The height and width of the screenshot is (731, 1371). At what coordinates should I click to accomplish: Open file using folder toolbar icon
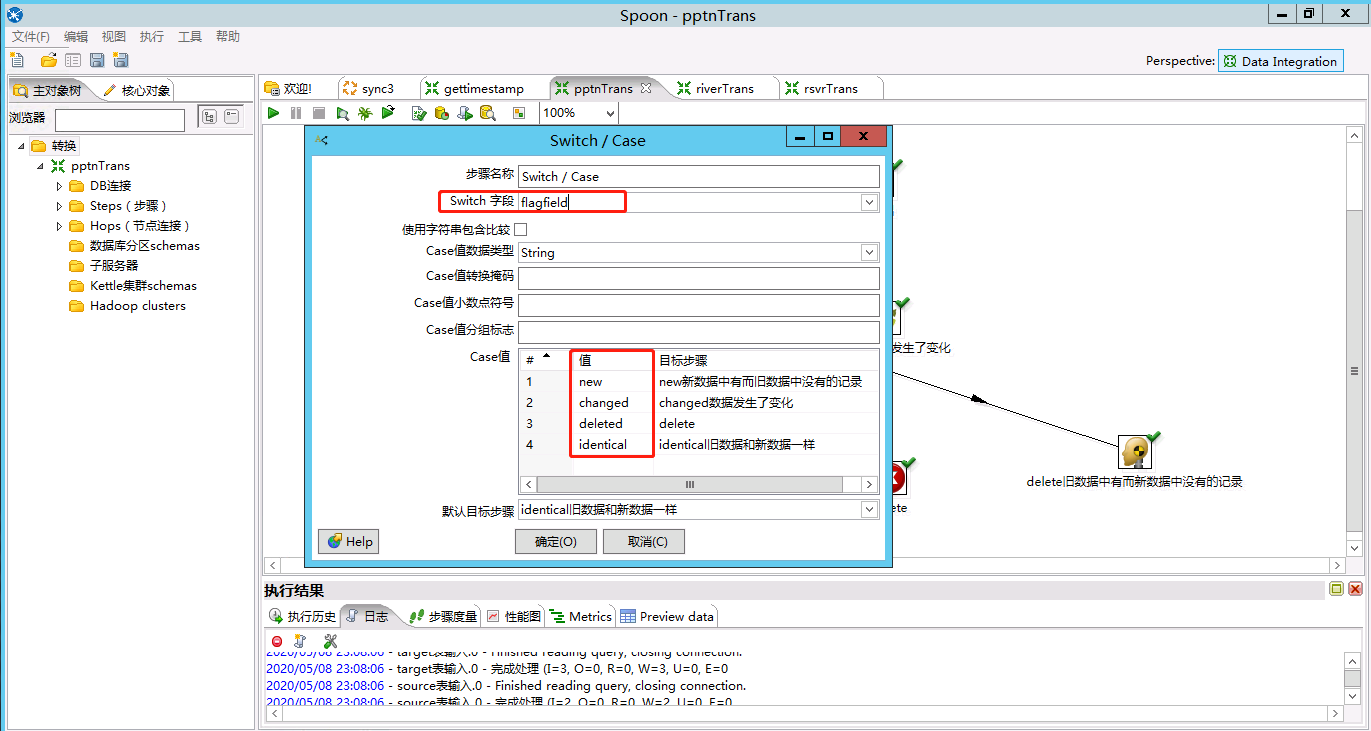(48, 60)
